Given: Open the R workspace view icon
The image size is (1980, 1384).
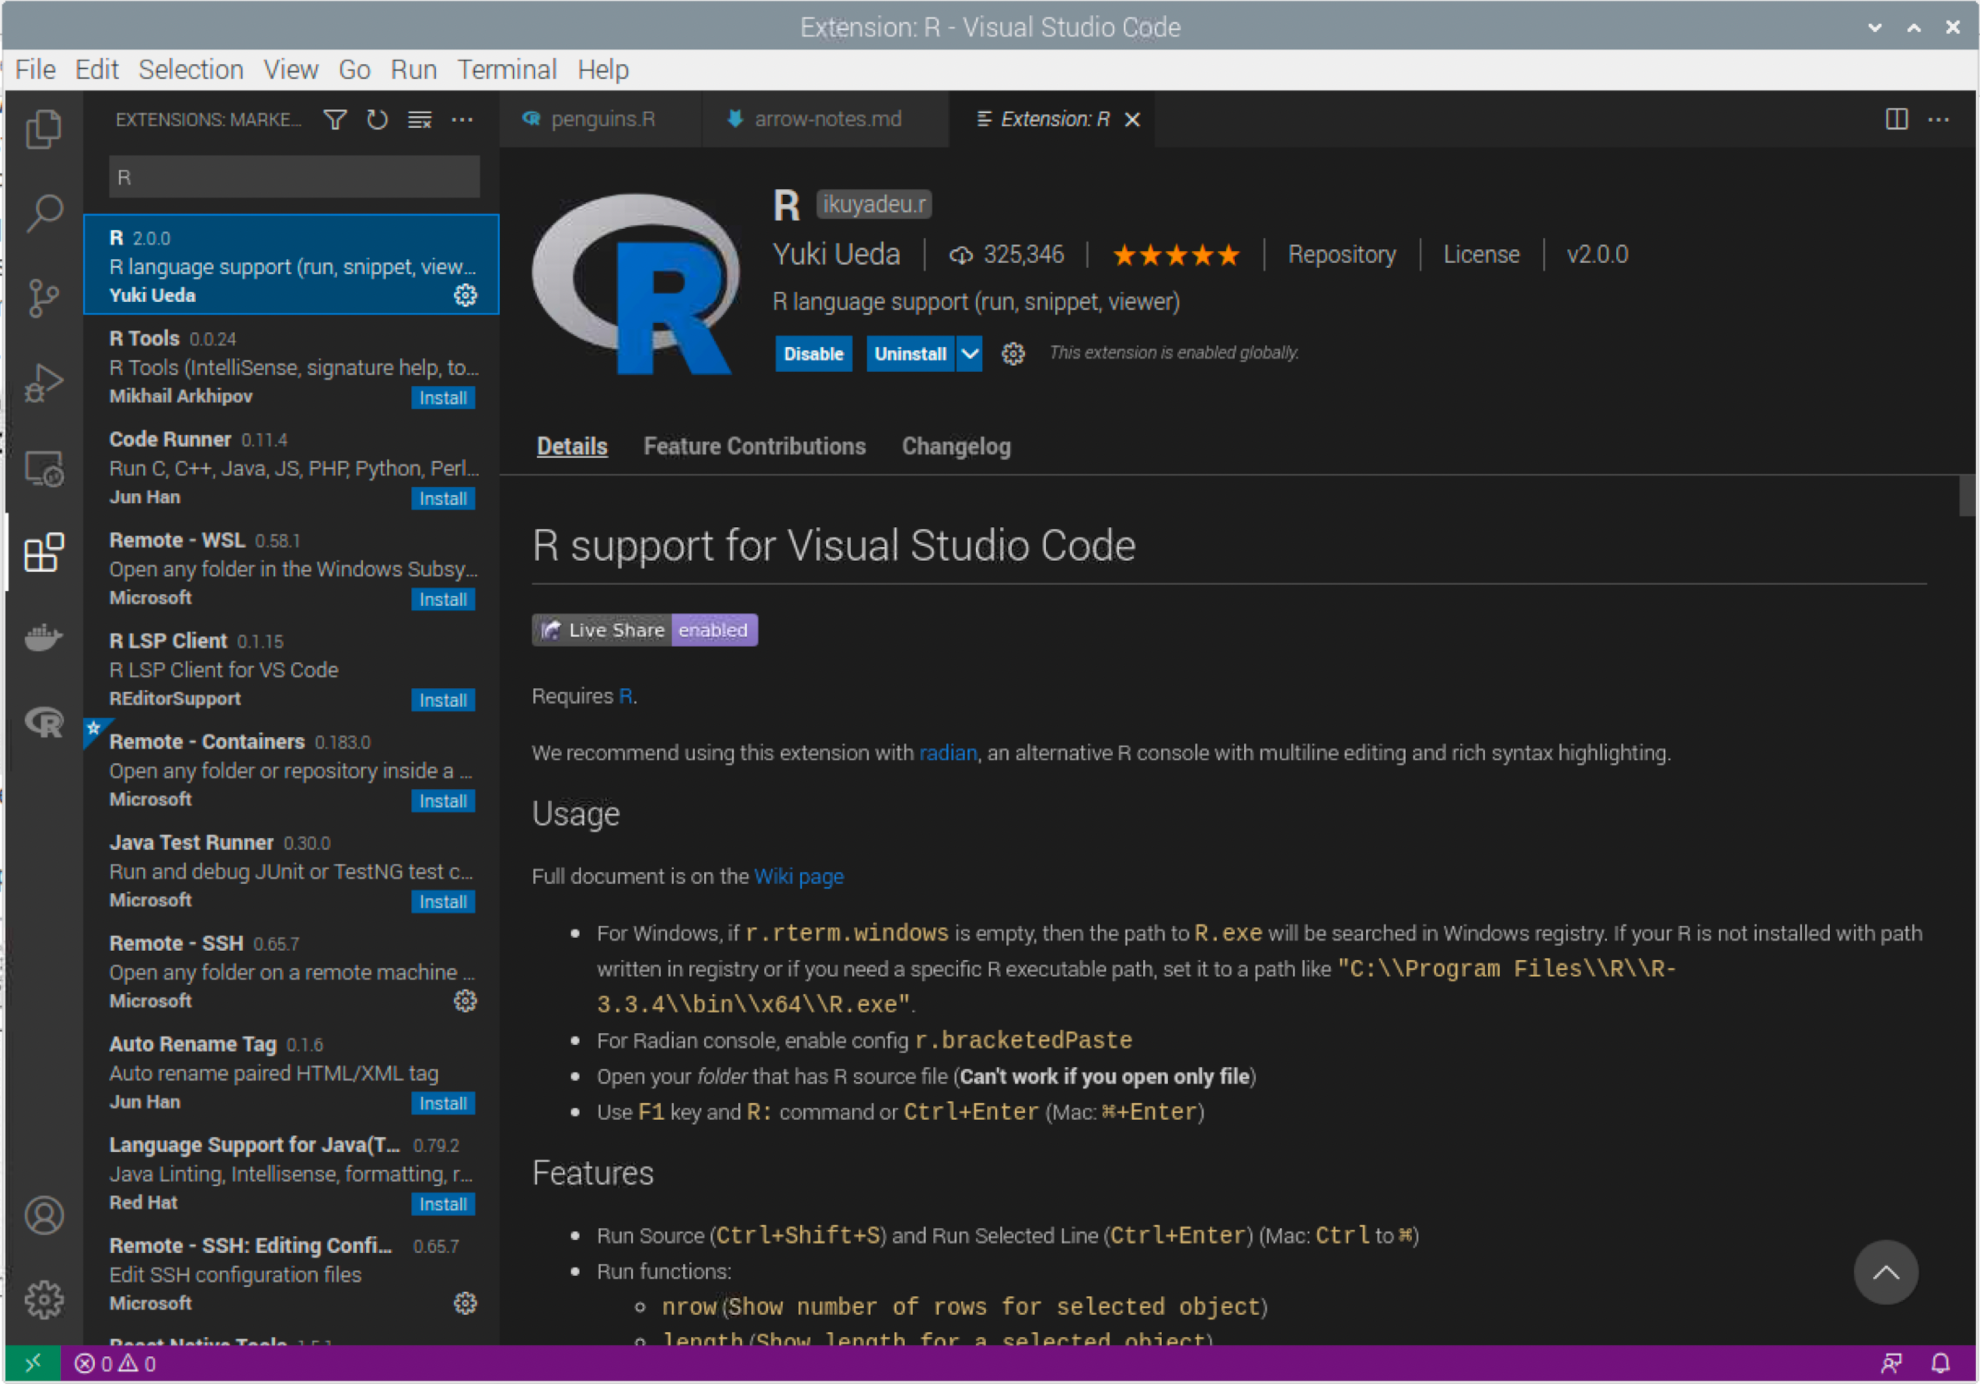Looking at the screenshot, I should tap(44, 721).
